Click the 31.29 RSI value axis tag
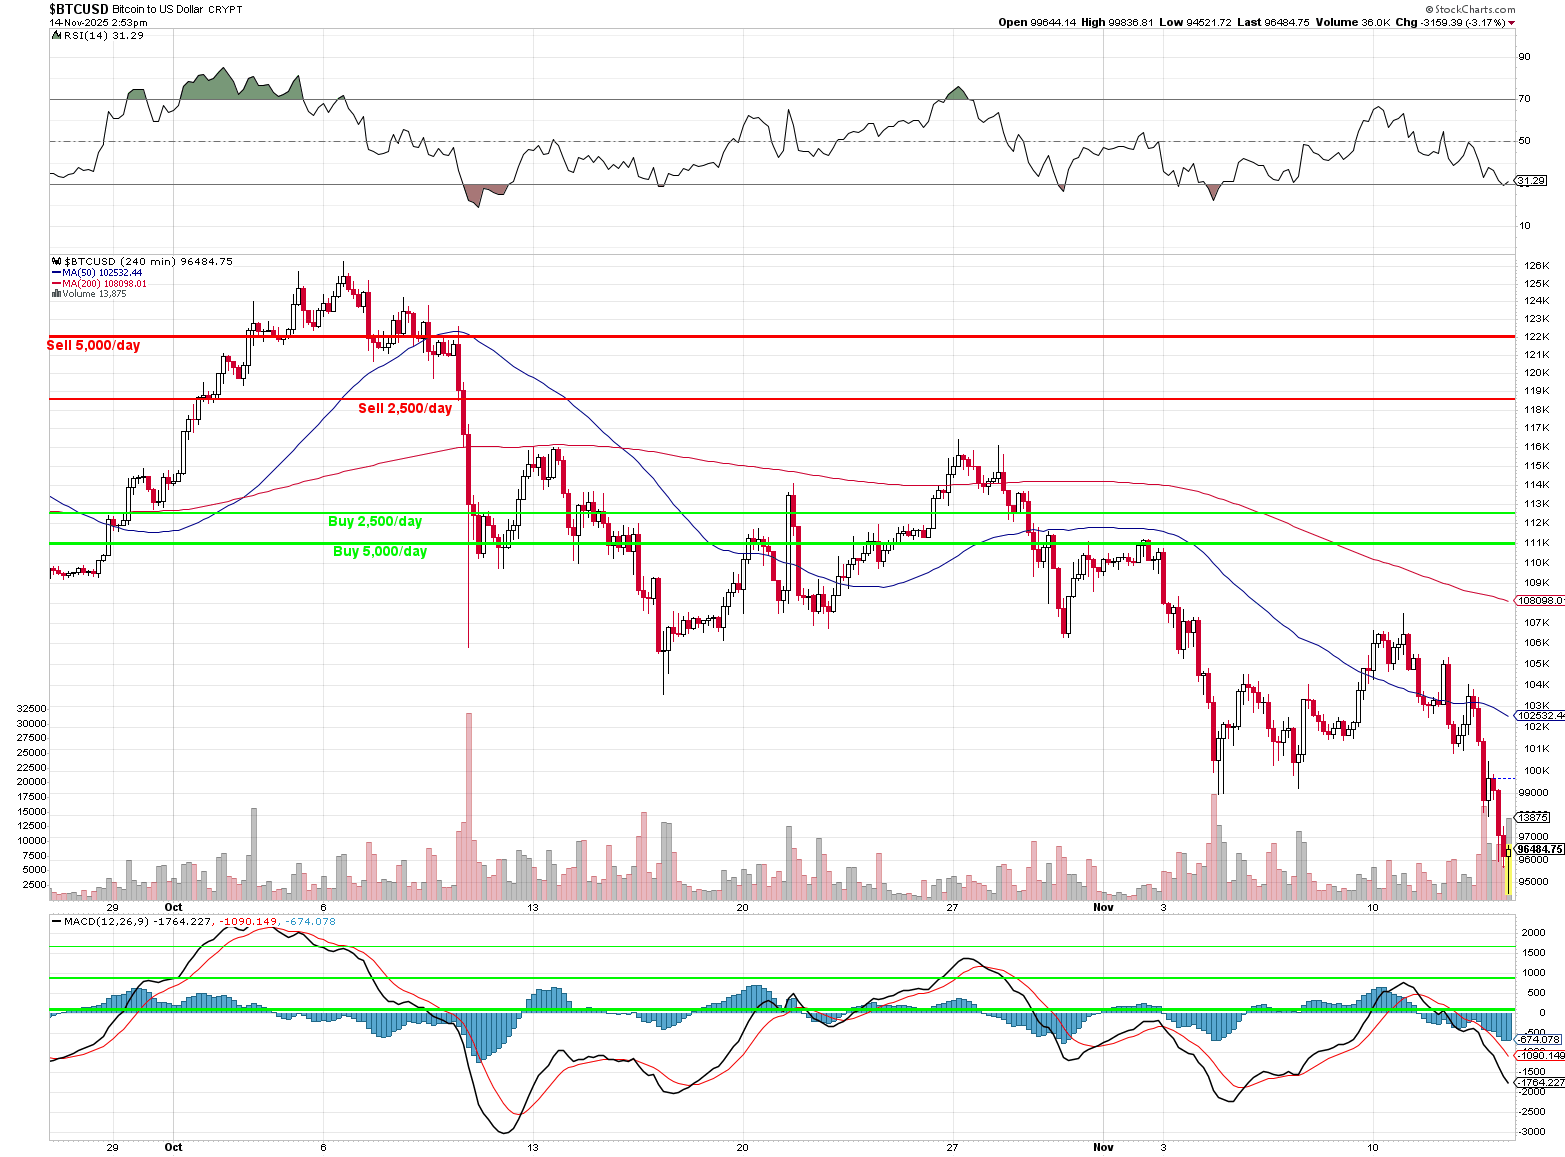The image size is (1565, 1157). pyautogui.click(x=1531, y=181)
